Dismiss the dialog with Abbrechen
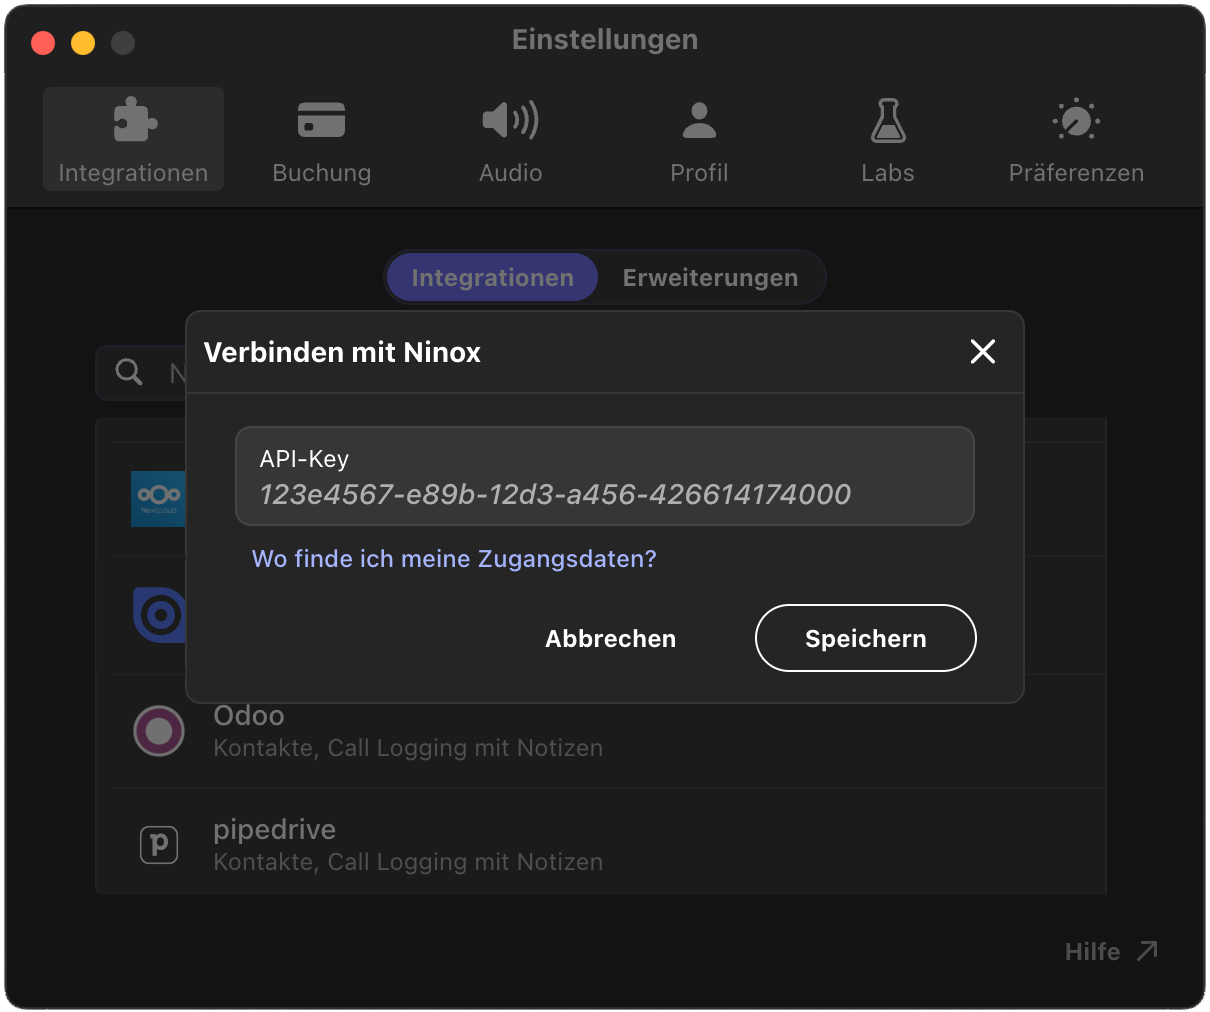The image size is (1210, 1012). pos(610,638)
